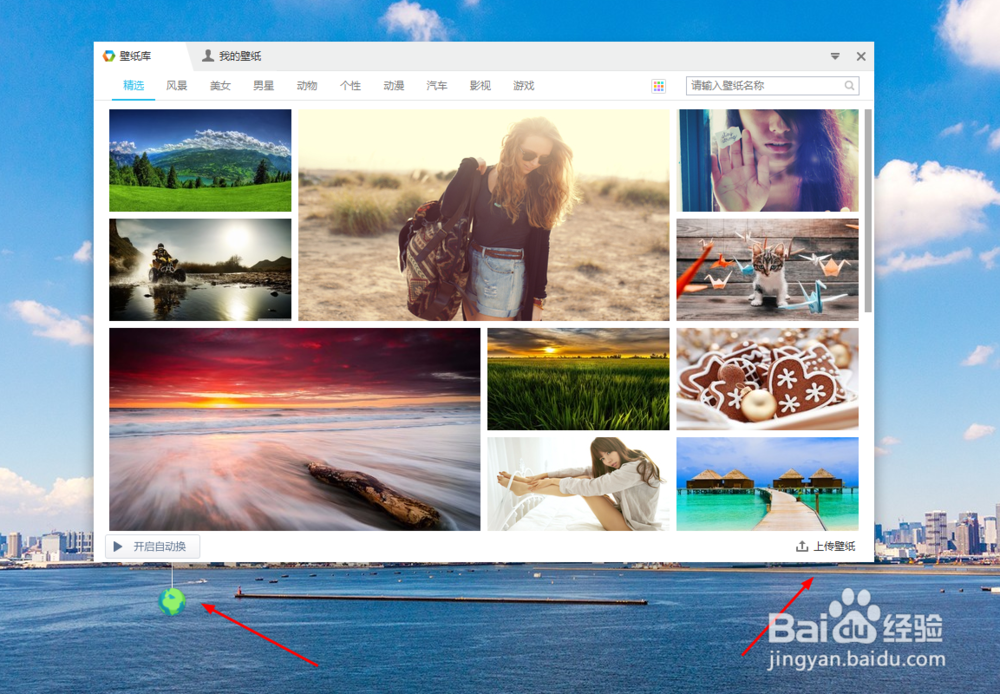1000x694 pixels.
Task: Choose the ATV rider river wallpaper
Action: pos(200,270)
